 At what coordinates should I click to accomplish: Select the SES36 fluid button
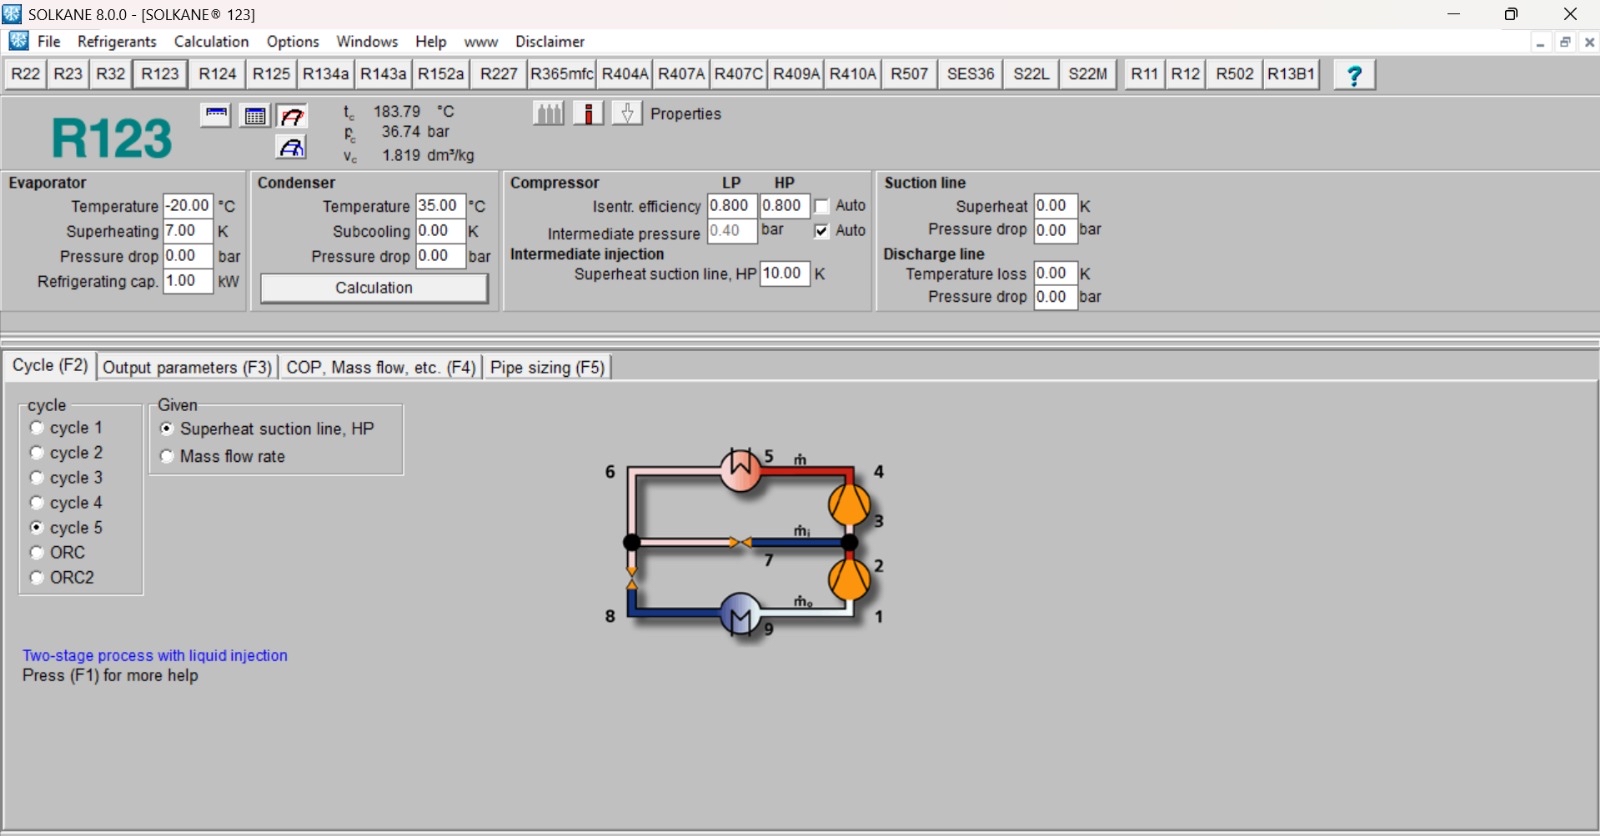(x=971, y=74)
